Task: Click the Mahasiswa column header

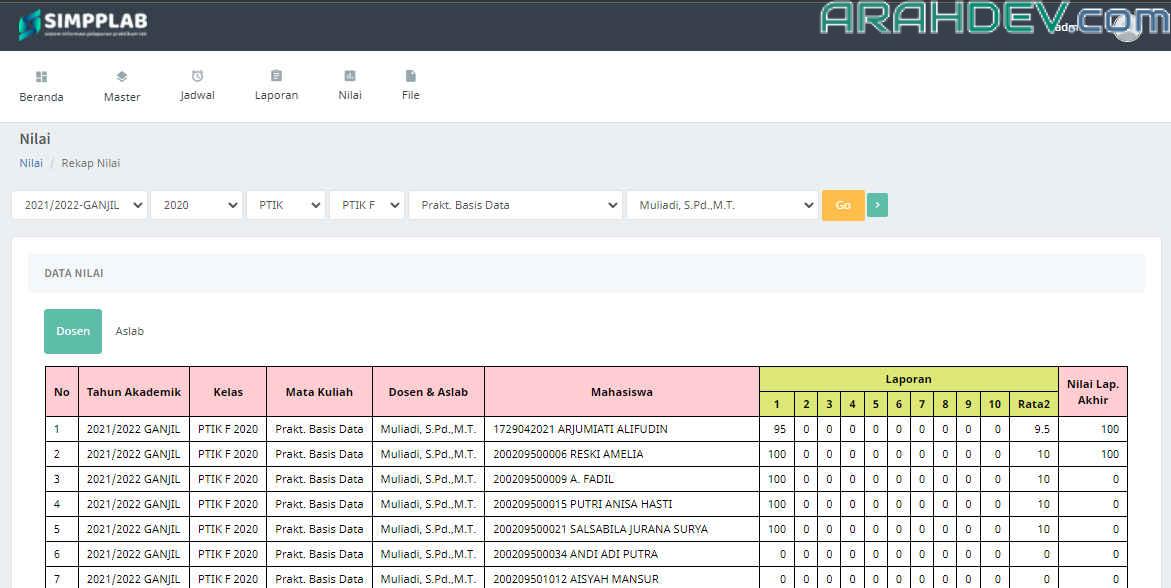Action: click(x=621, y=392)
